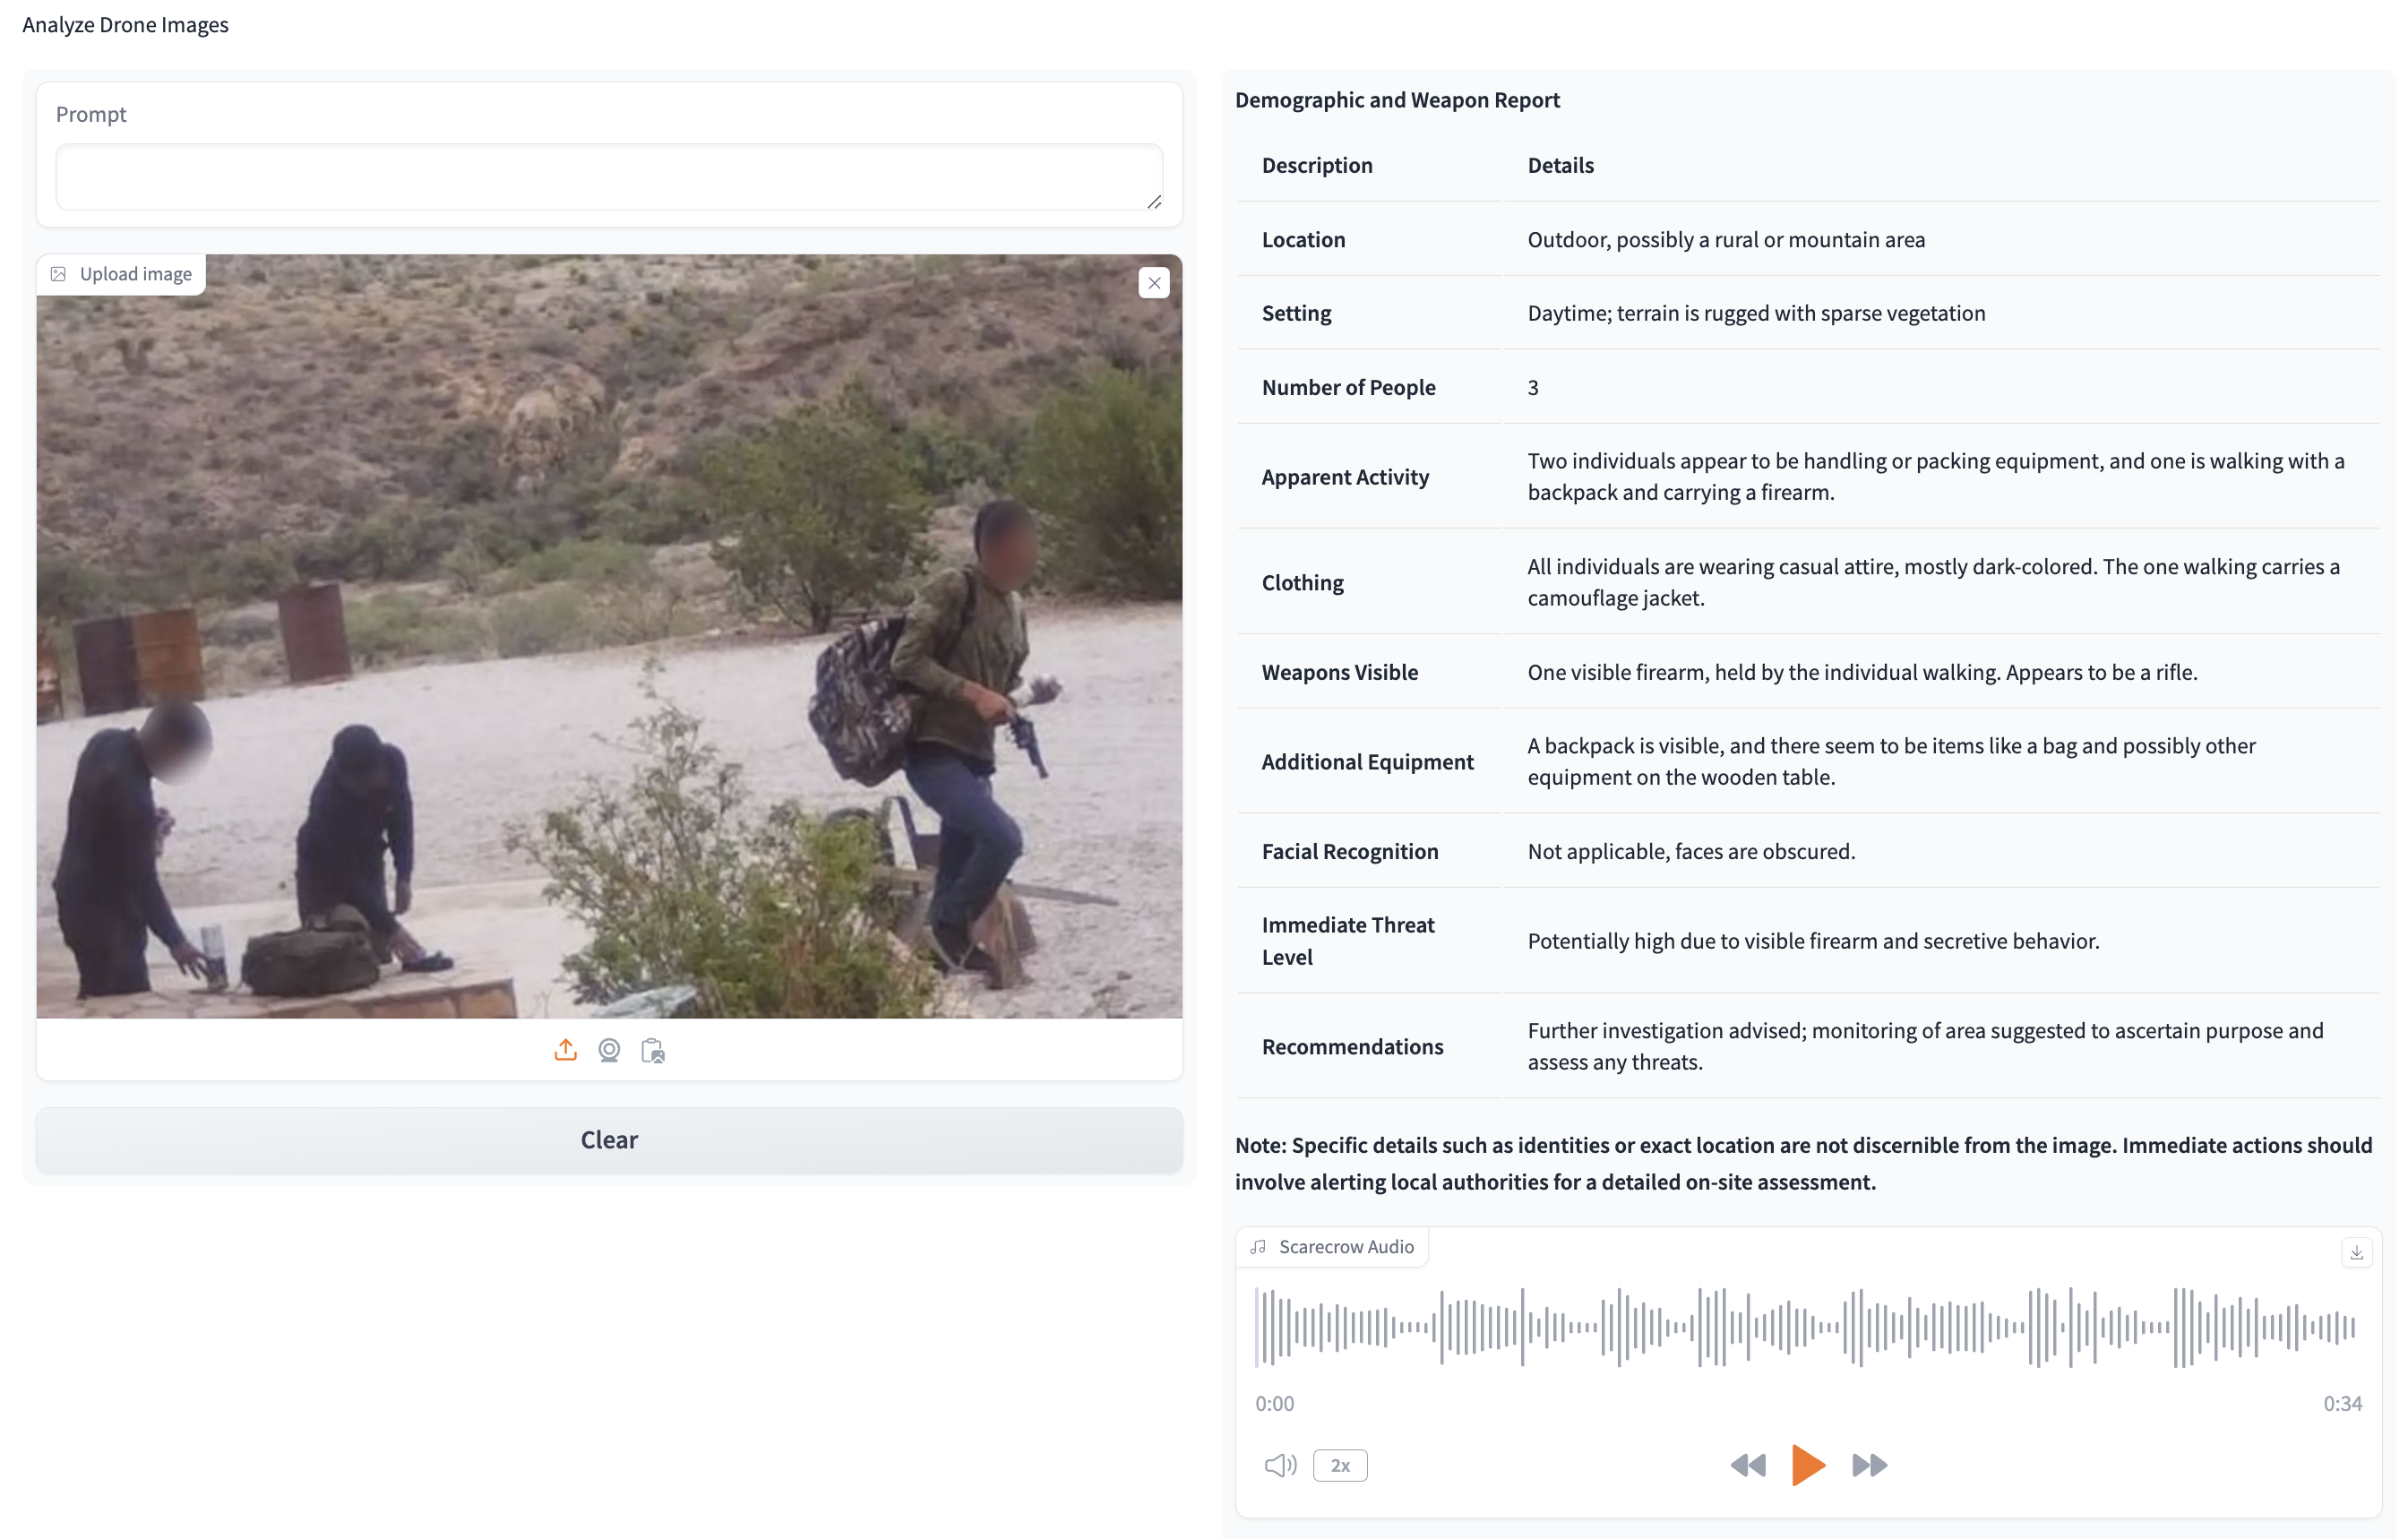The width and height of the screenshot is (2408, 1539).
Task: Click the upload file icon below image
Action: (x=565, y=1050)
